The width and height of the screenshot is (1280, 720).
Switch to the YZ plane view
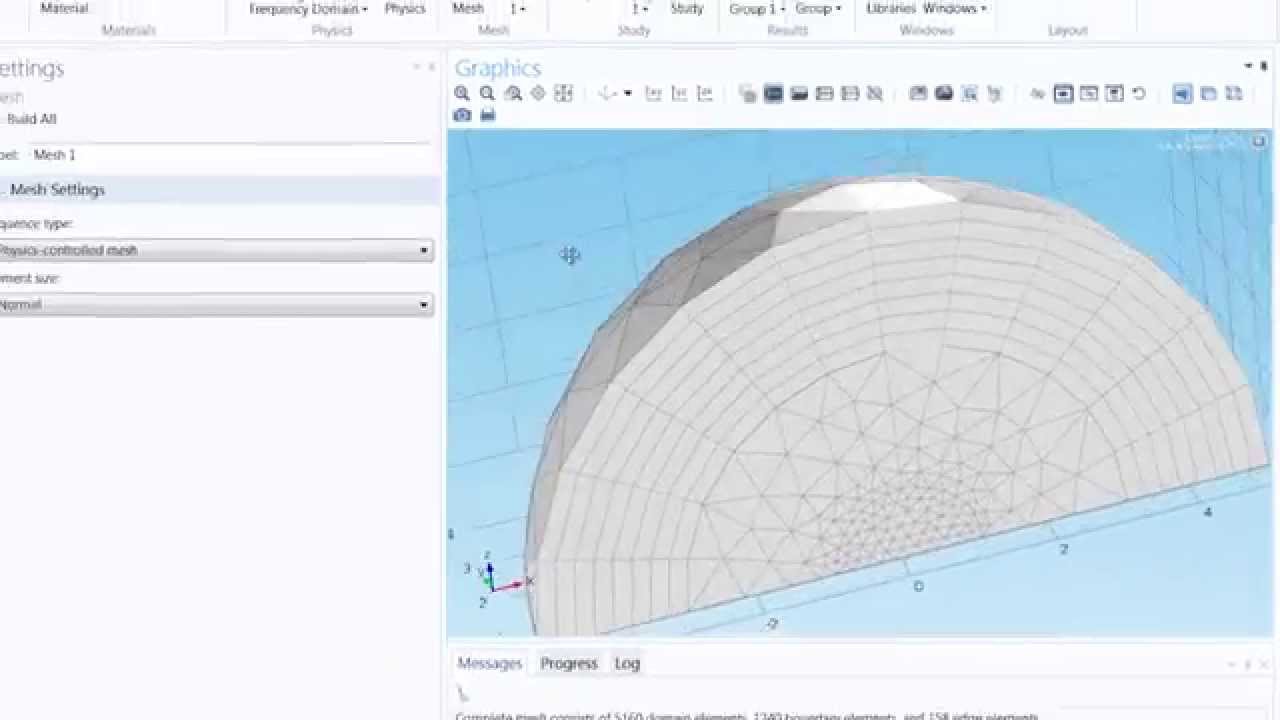pos(679,93)
